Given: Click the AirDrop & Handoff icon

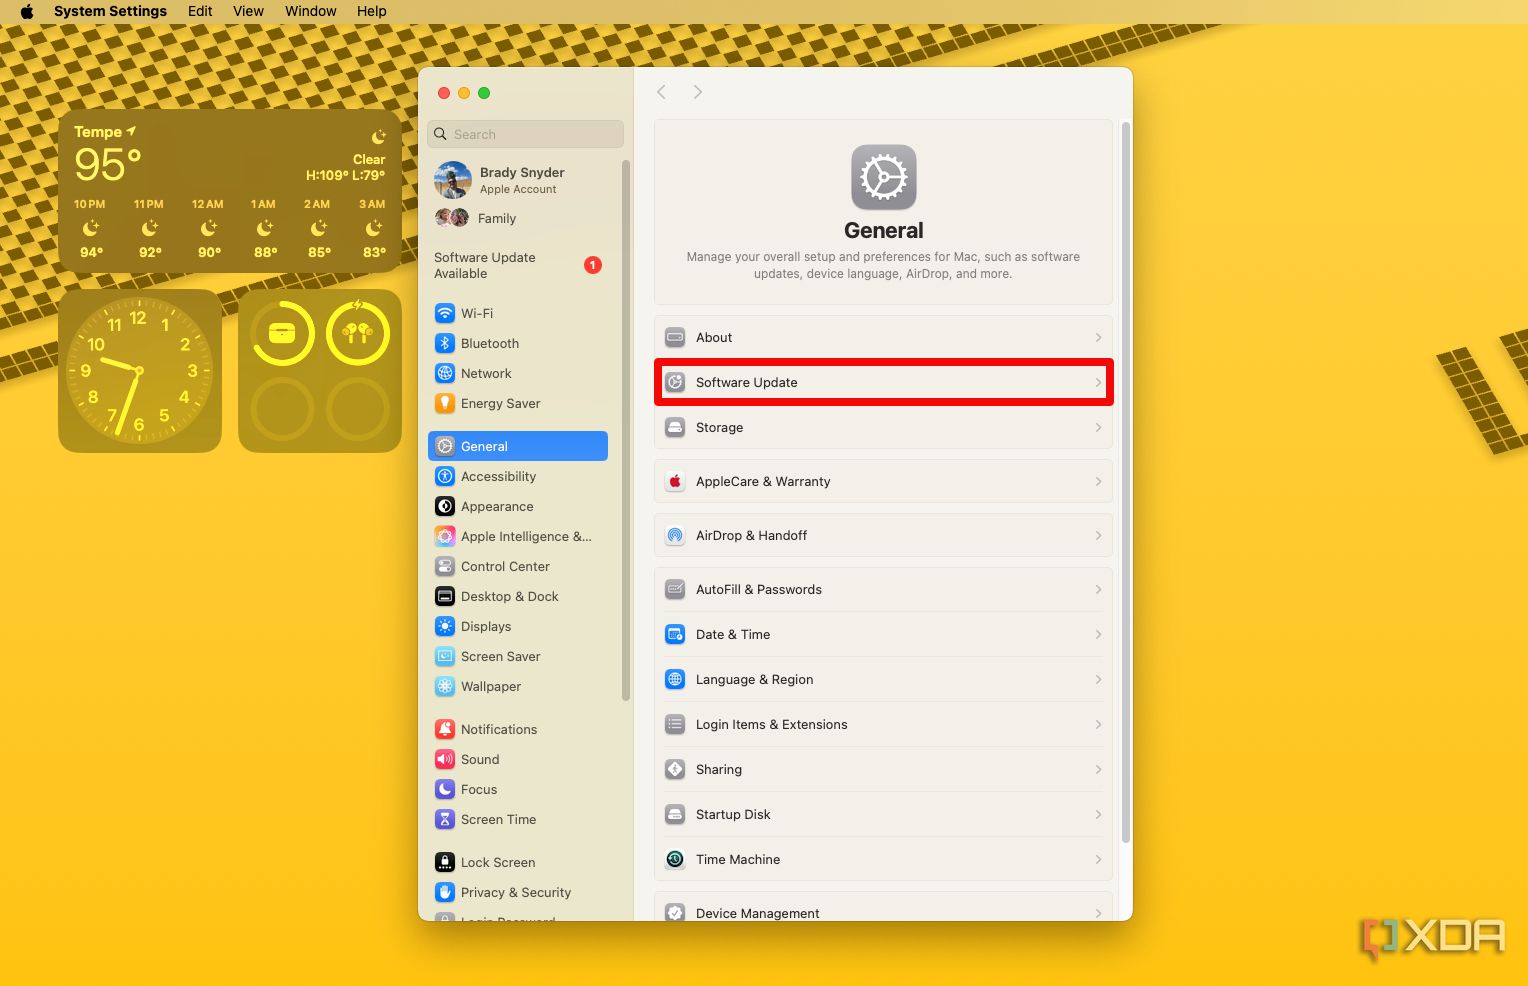Looking at the screenshot, I should 675,535.
